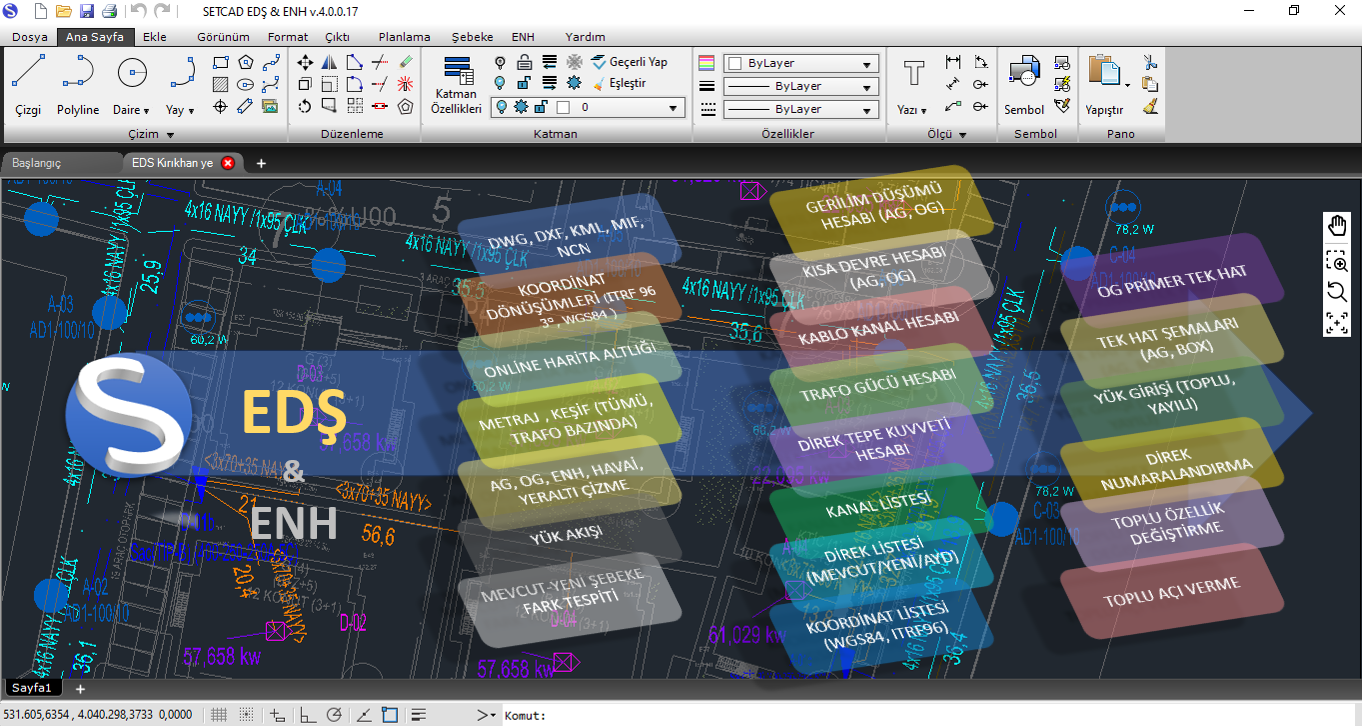Activate the pan hand tool on canvas

coord(1337,226)
